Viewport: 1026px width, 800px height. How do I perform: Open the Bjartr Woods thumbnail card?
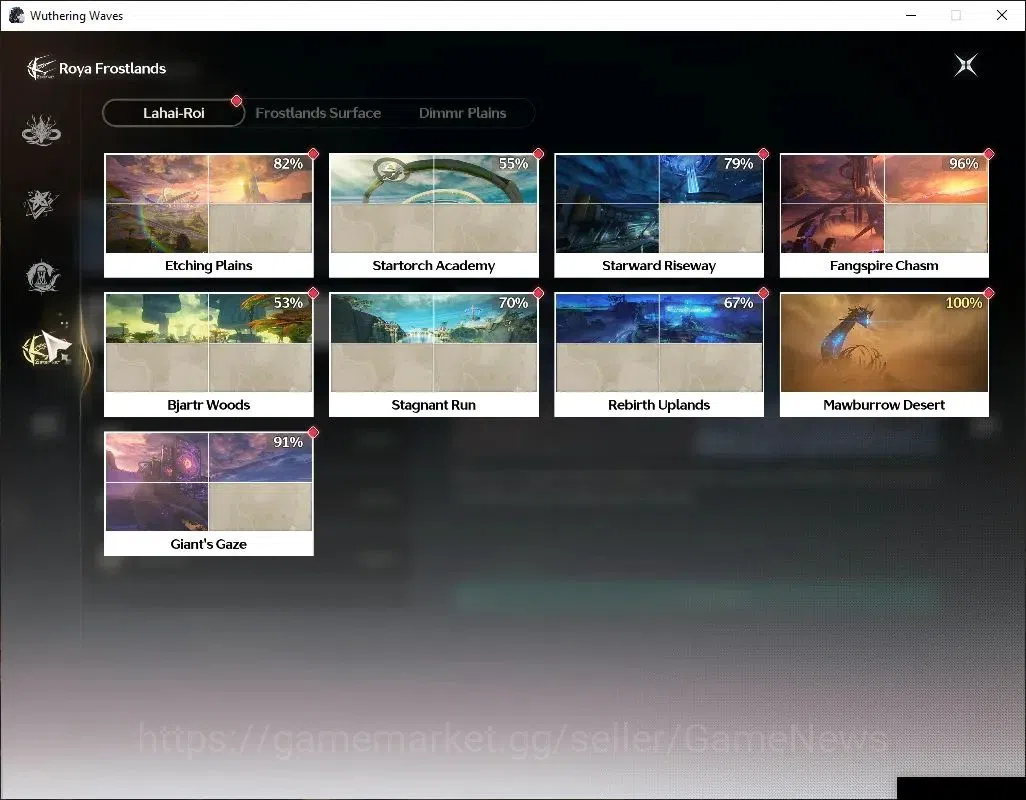click(x=209, y=355)
